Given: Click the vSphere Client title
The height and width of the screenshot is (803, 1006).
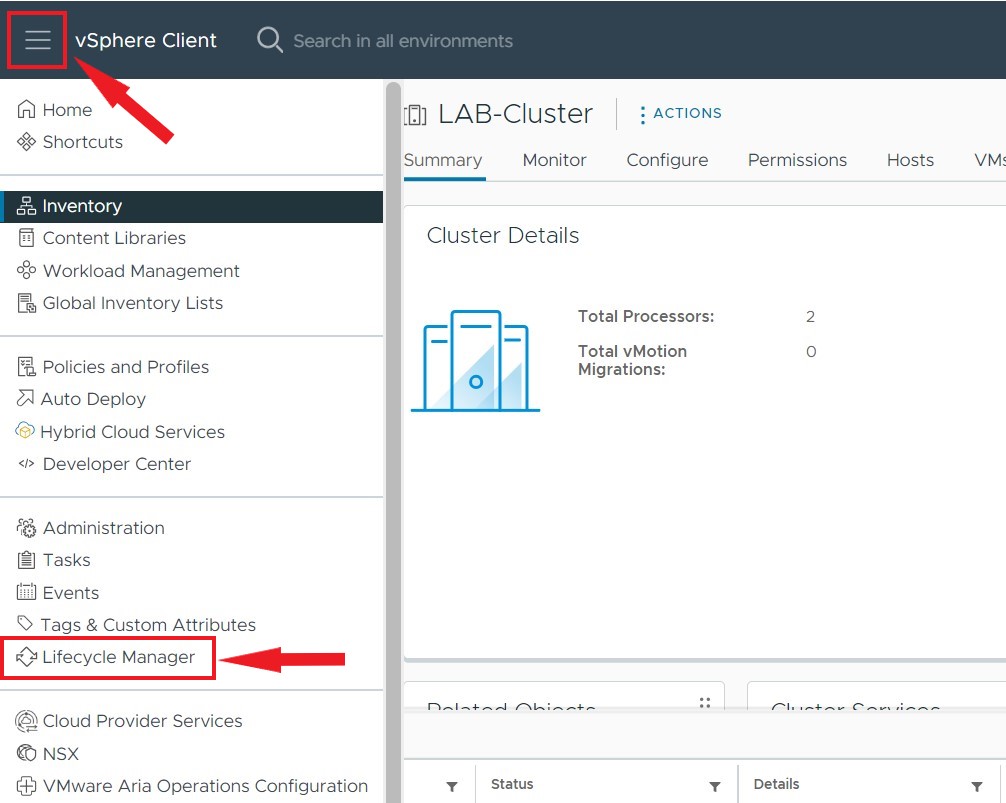Looking at the screenshot, I should coord(146,40).
